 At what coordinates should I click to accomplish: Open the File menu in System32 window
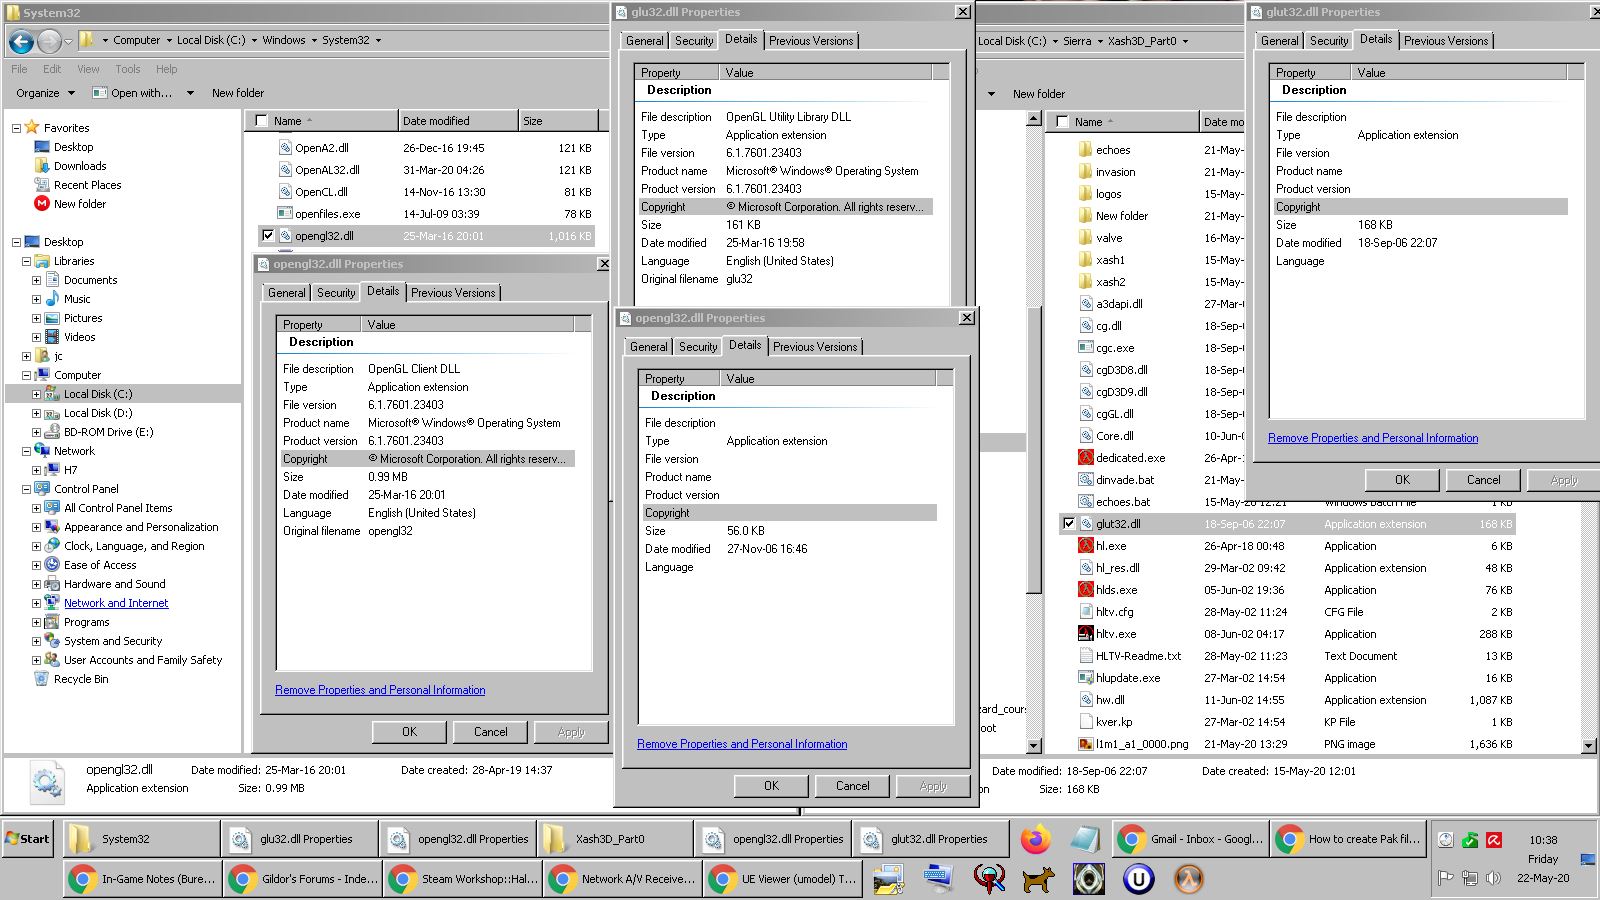19,69
